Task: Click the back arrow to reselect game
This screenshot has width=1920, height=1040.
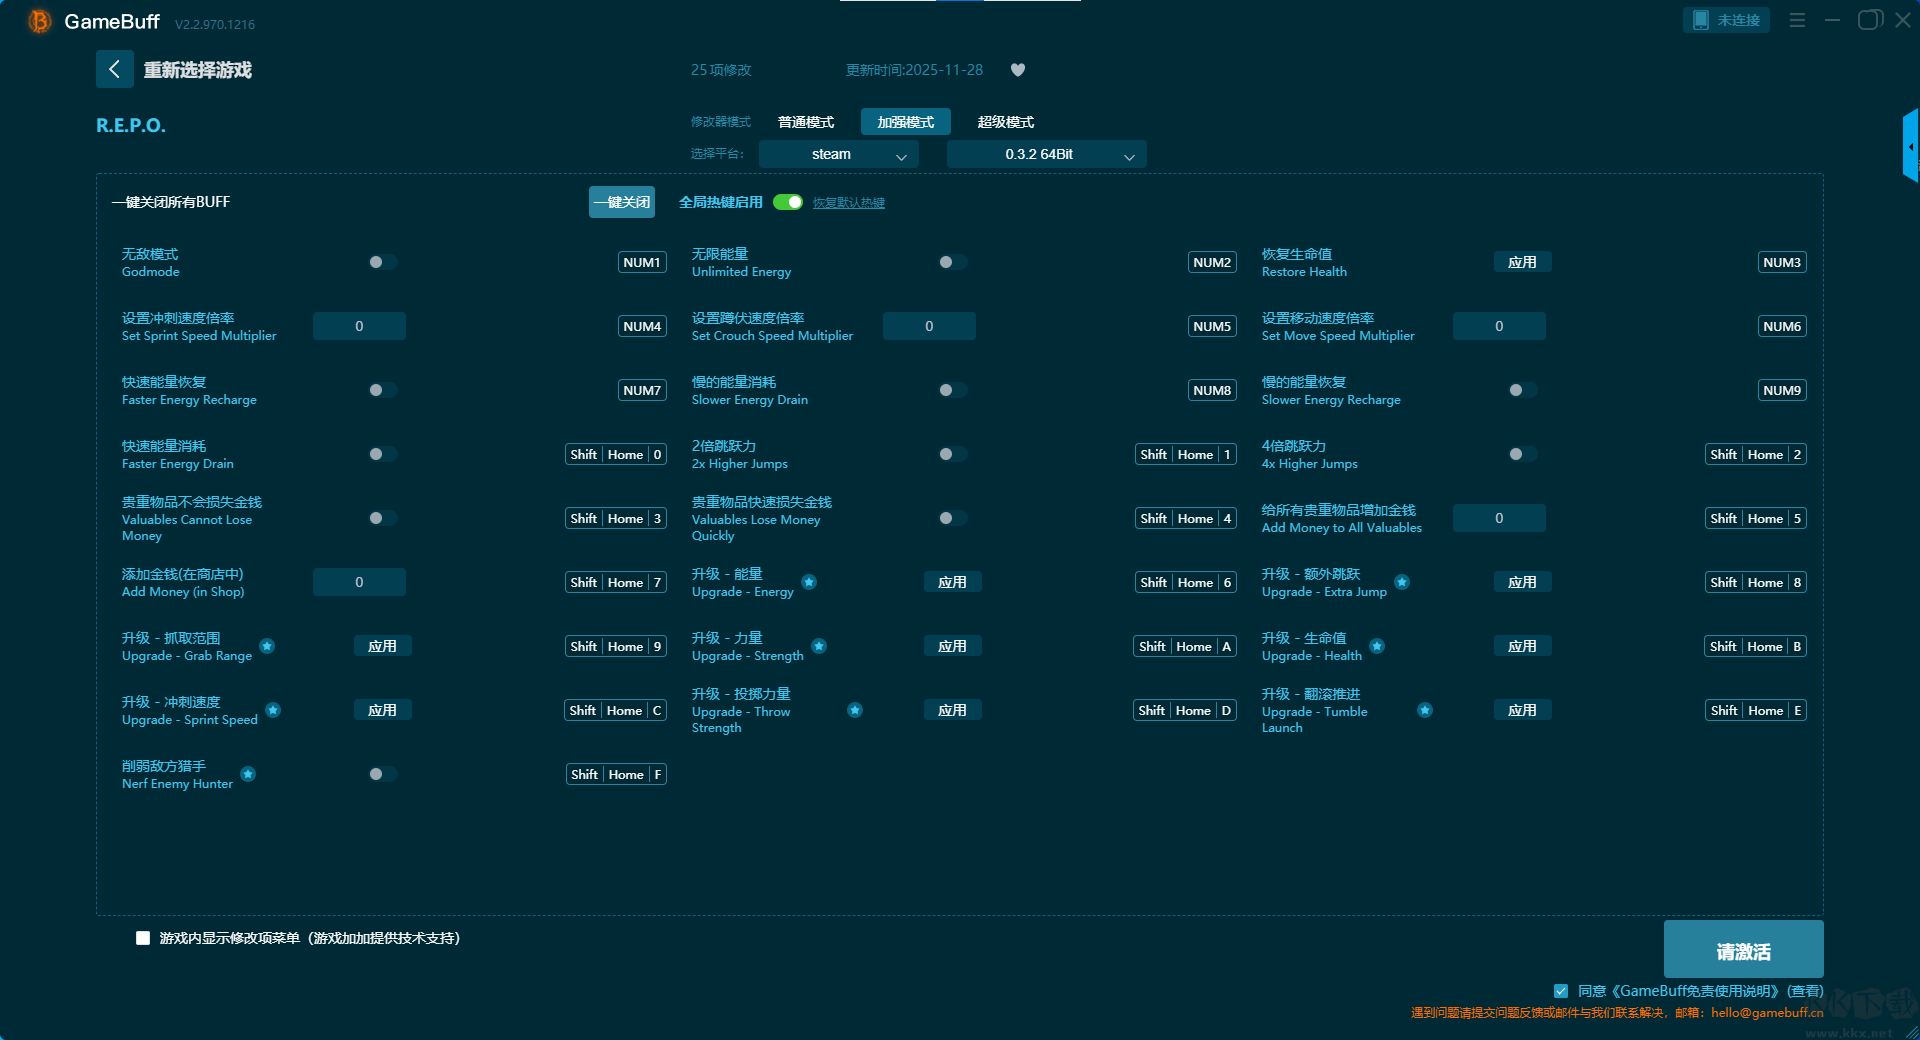Action: point(114,69)
